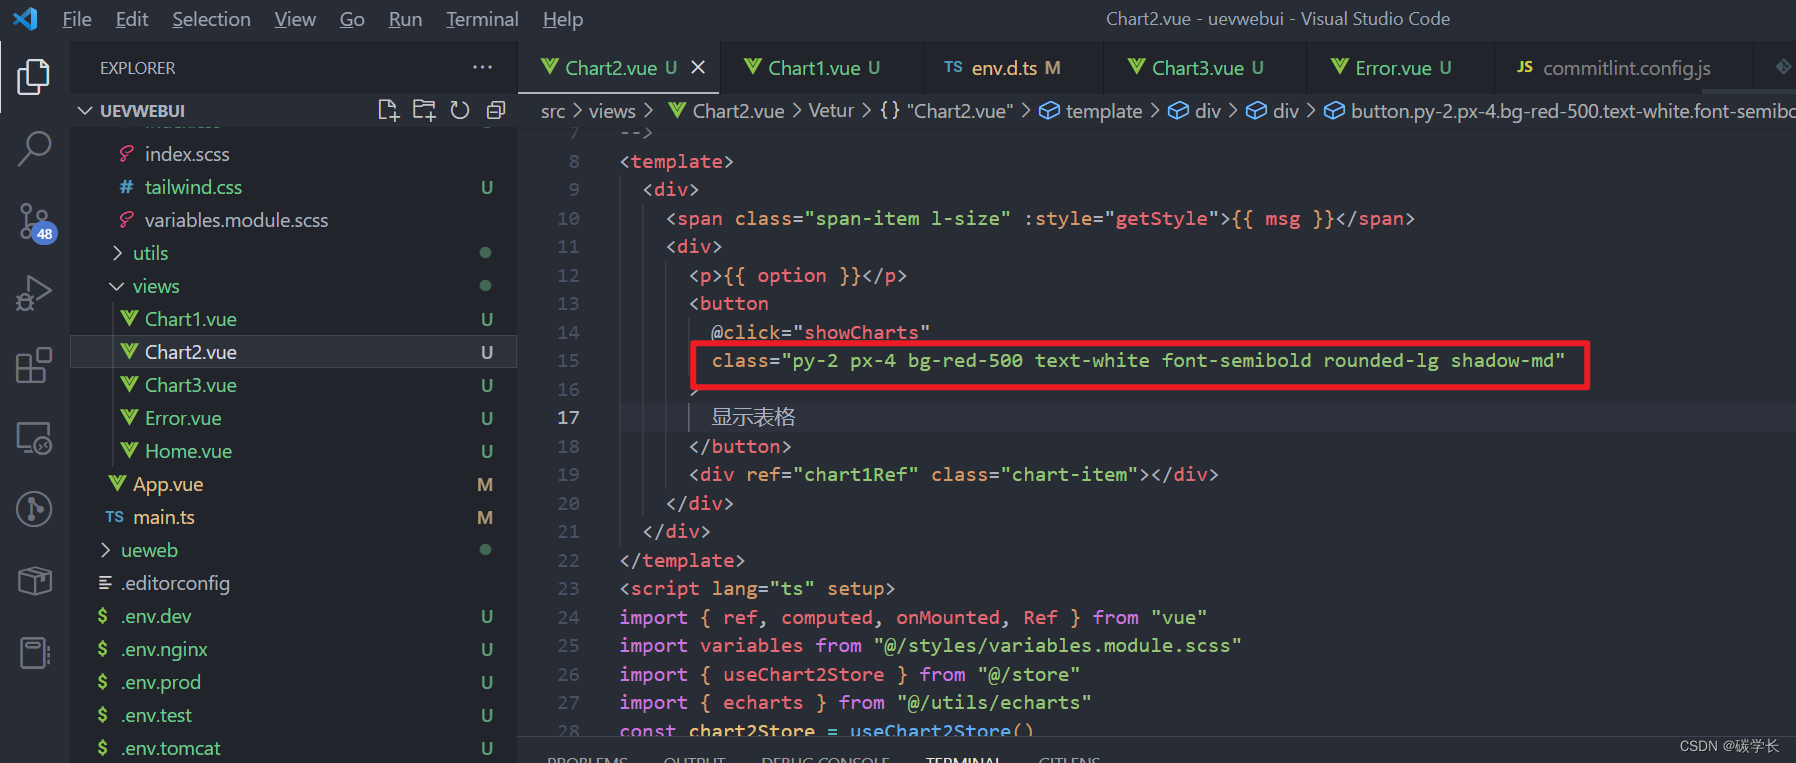Refresh the Explorer file tree

(x=460, y=110)
